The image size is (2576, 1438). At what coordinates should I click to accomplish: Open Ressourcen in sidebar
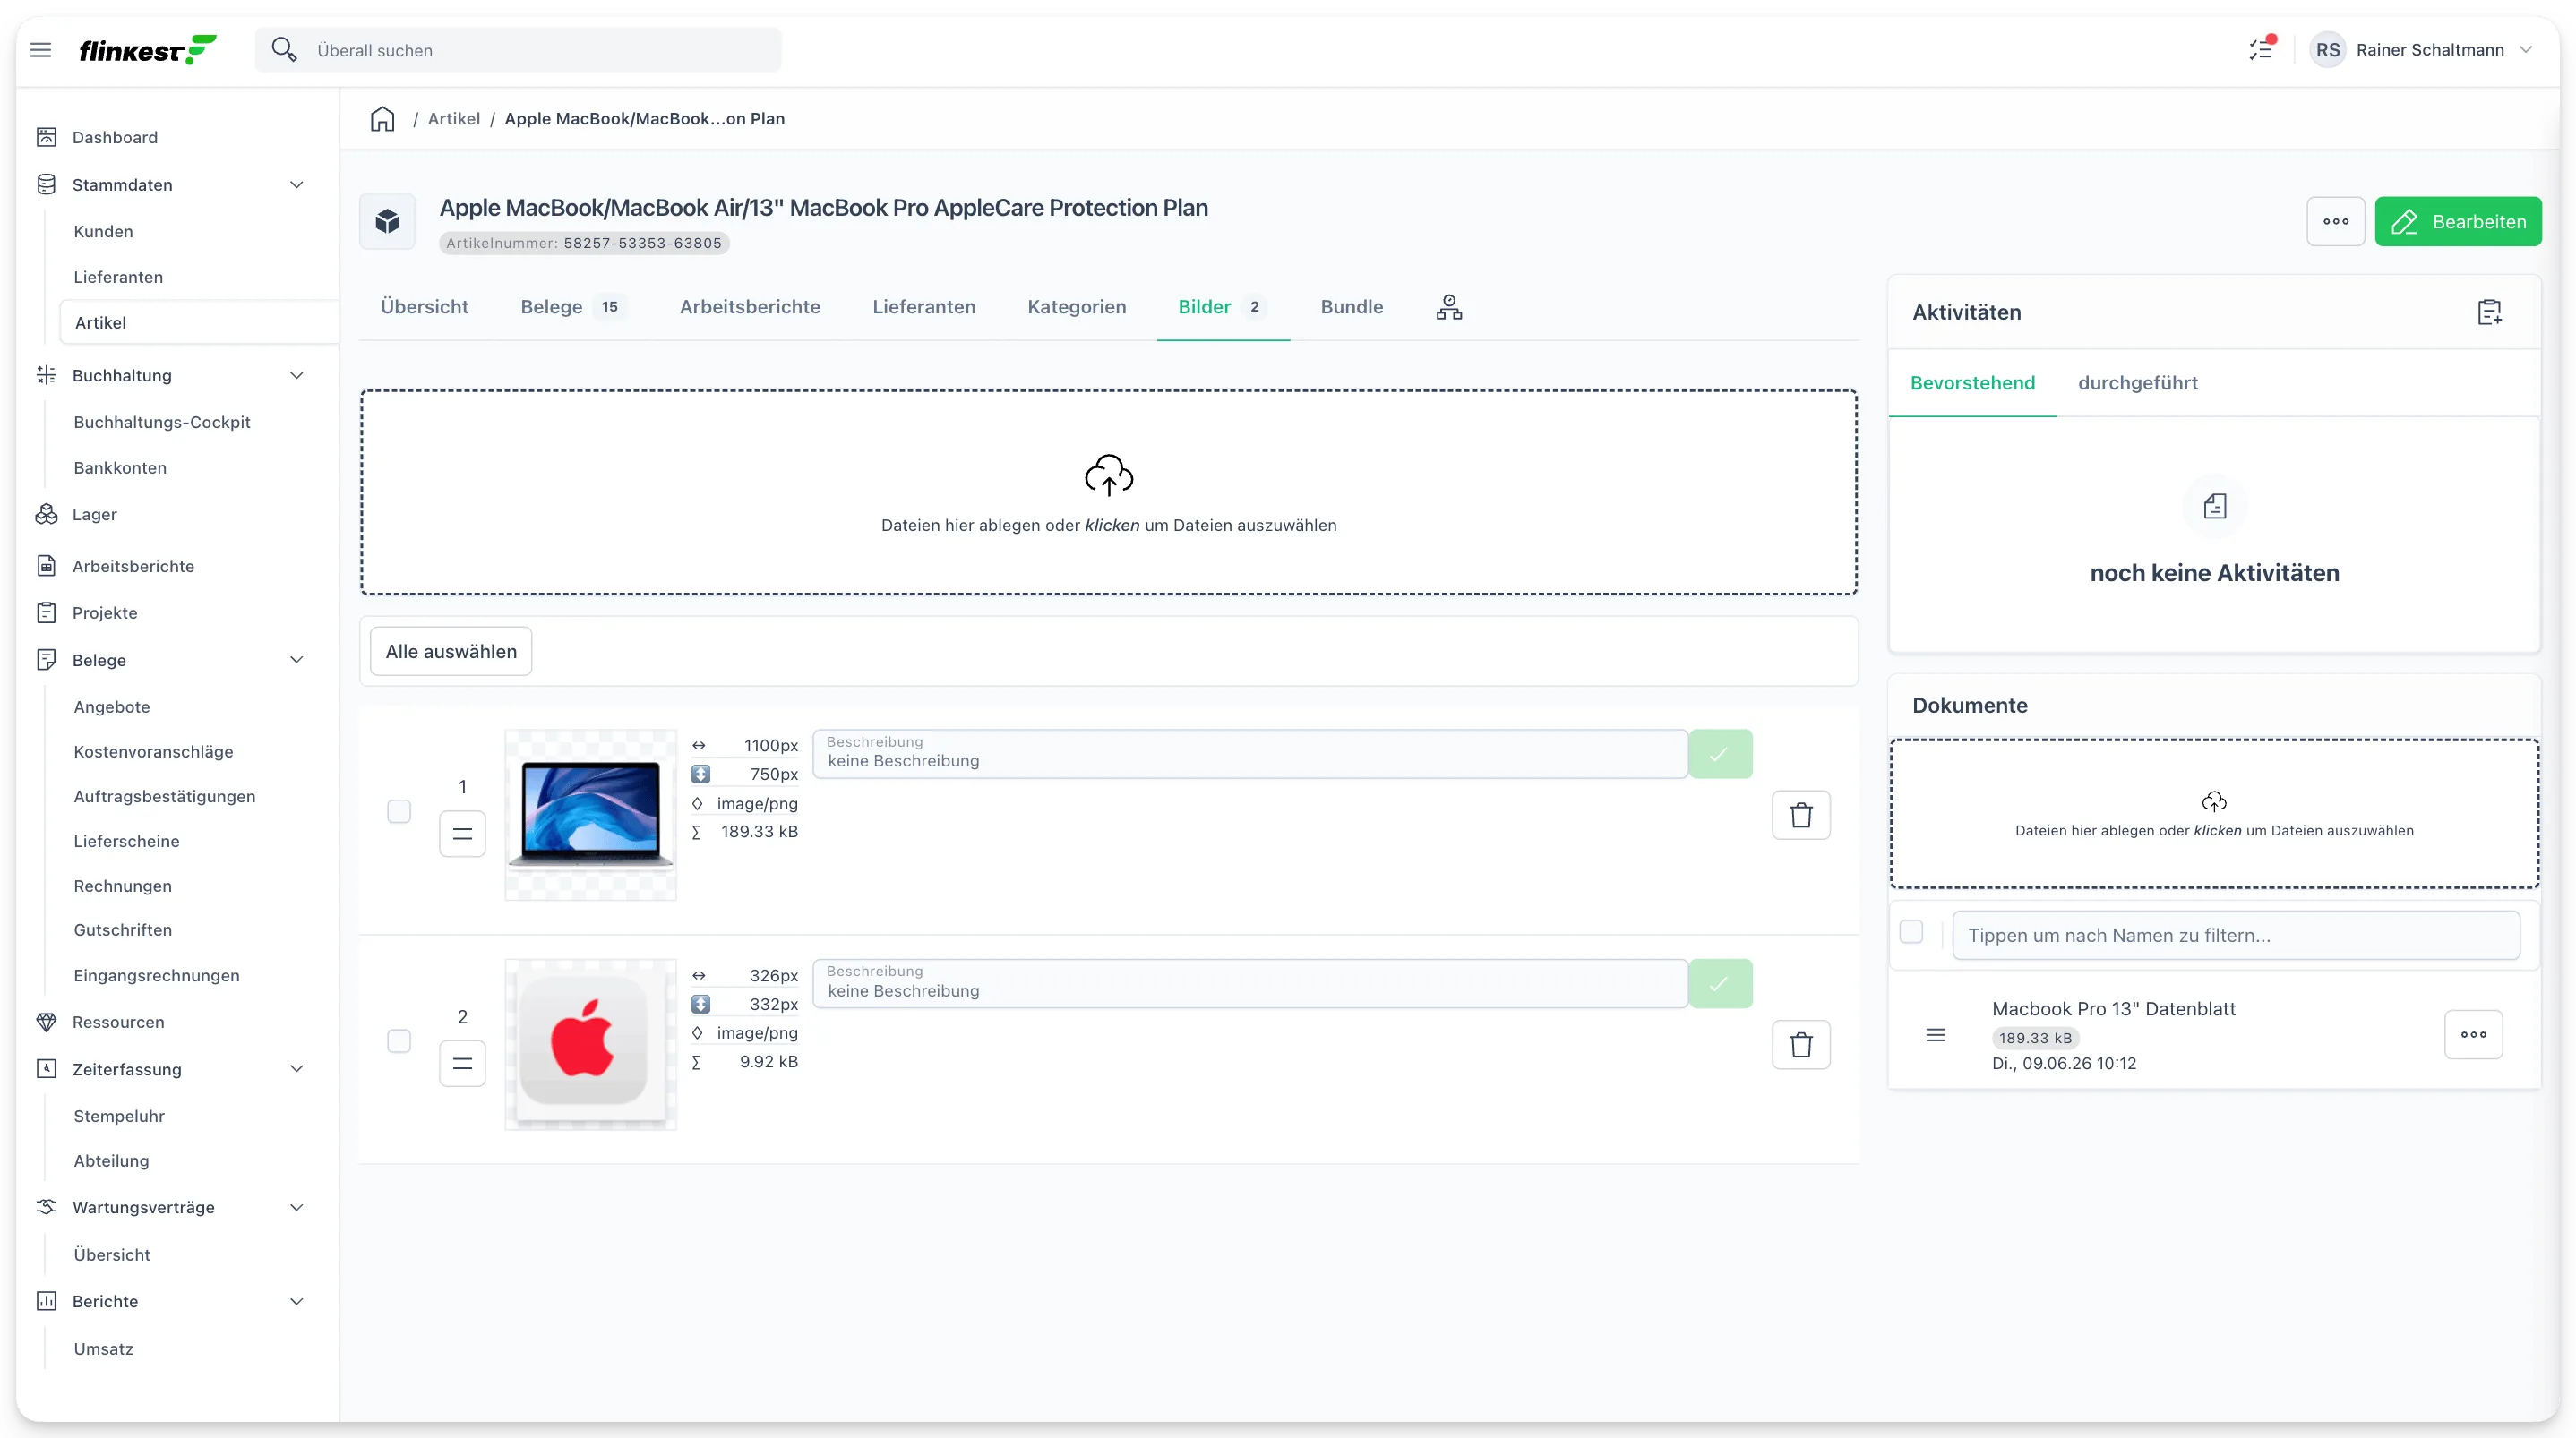pyautogui.click(x=118, y=1022)
